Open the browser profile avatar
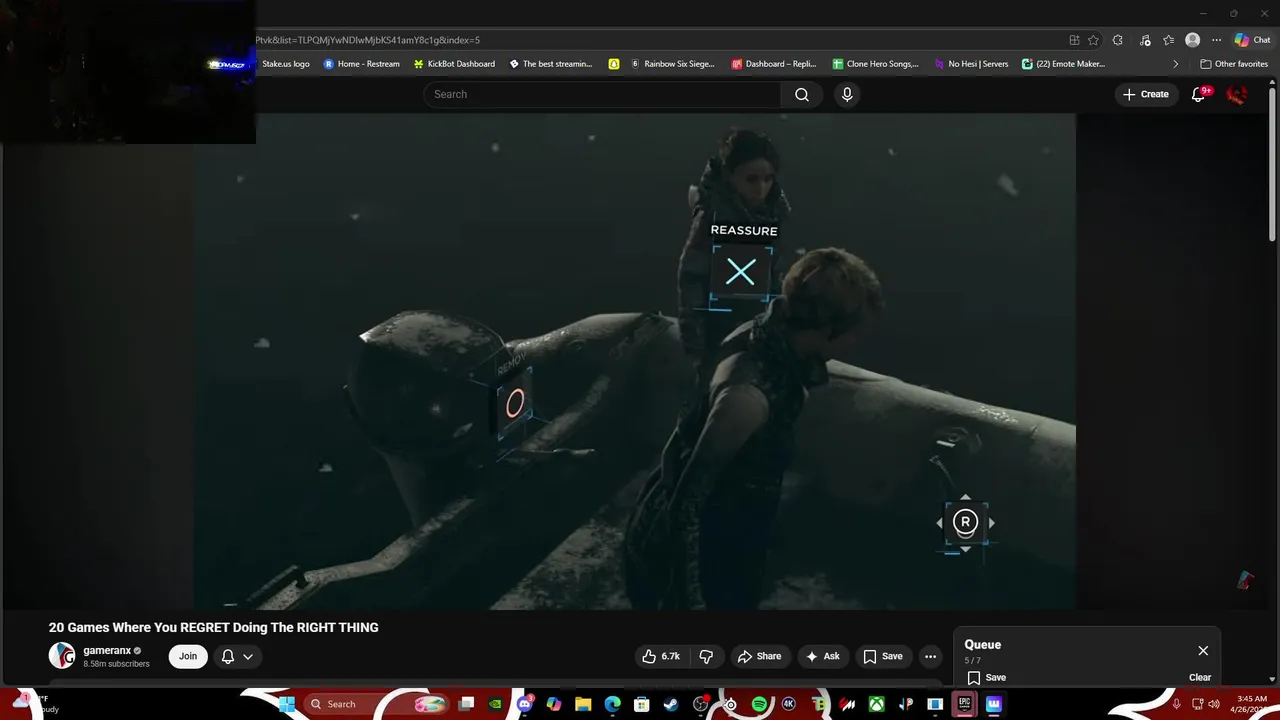Screen dimensions: 1280x720 point(1192,40)
